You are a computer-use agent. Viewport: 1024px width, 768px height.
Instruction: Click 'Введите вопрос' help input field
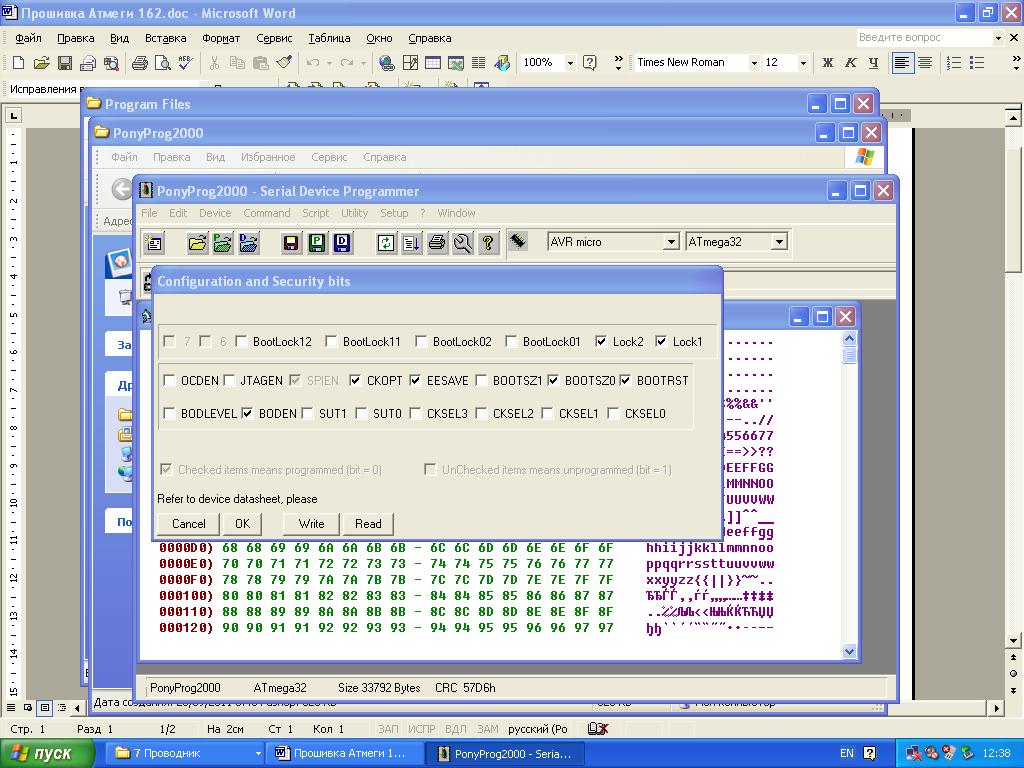click(x=924, y=38)
